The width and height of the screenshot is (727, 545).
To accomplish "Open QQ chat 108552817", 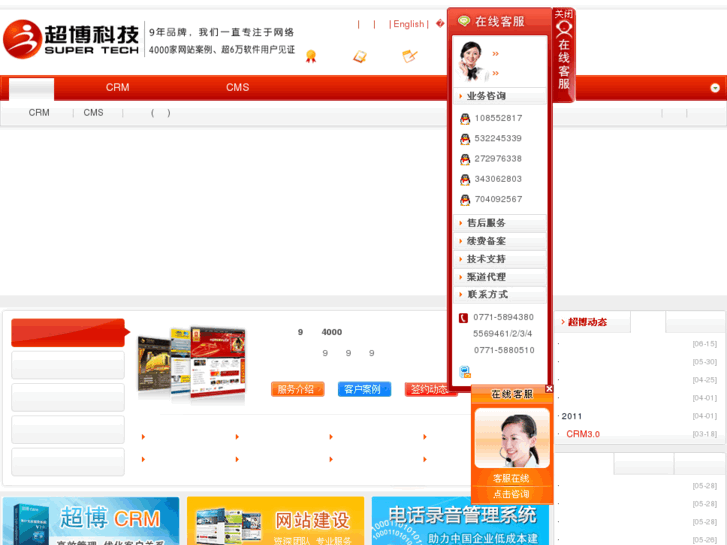I will coord(491,118).
